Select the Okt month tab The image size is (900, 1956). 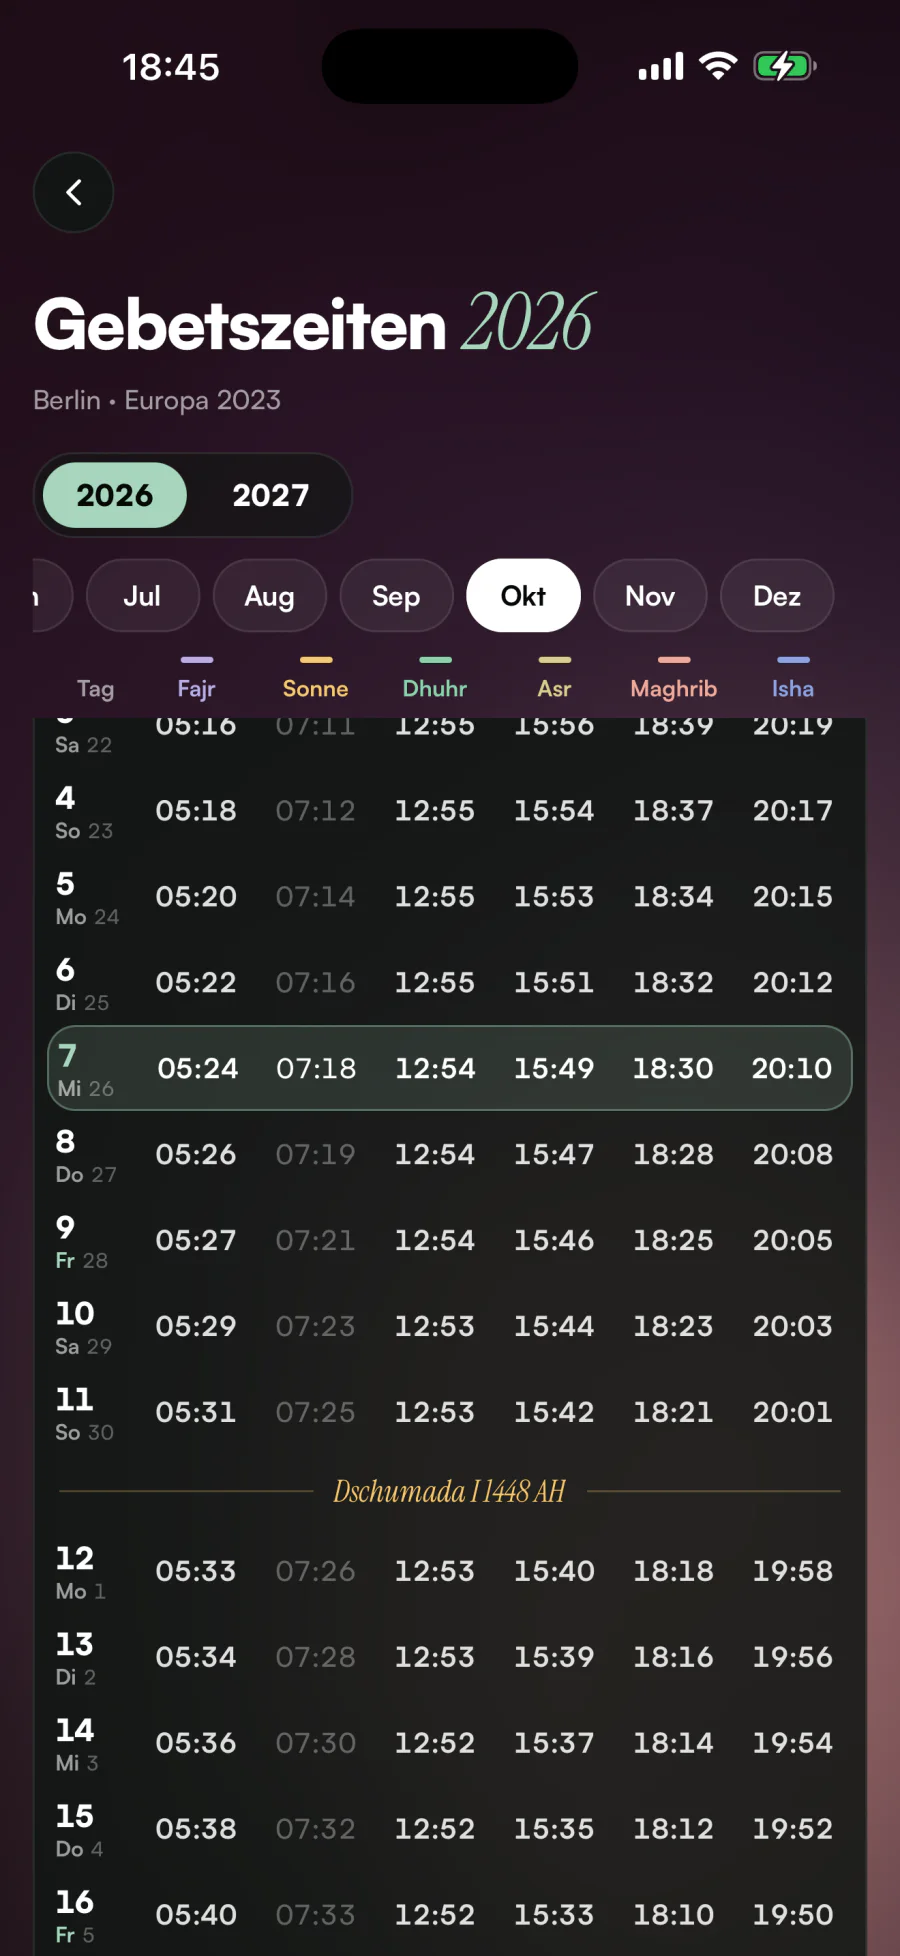(x=523, y=596)
